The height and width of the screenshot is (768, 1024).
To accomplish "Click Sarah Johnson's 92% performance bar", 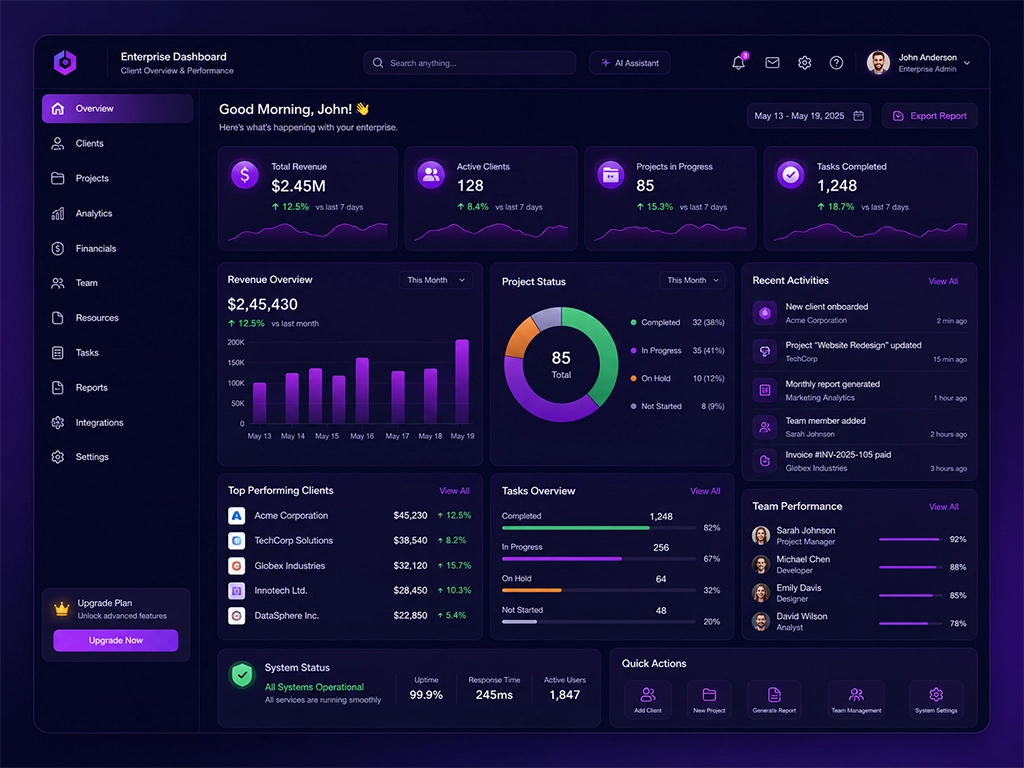I will tap(909, 539).
